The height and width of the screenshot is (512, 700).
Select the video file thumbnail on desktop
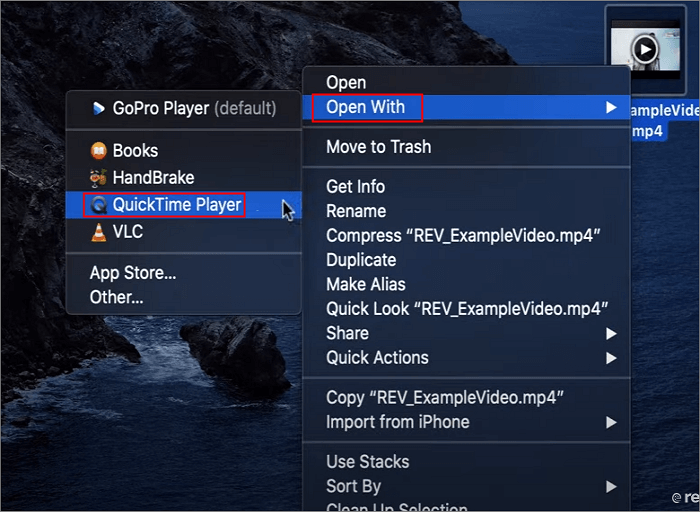tap(645, 49)
